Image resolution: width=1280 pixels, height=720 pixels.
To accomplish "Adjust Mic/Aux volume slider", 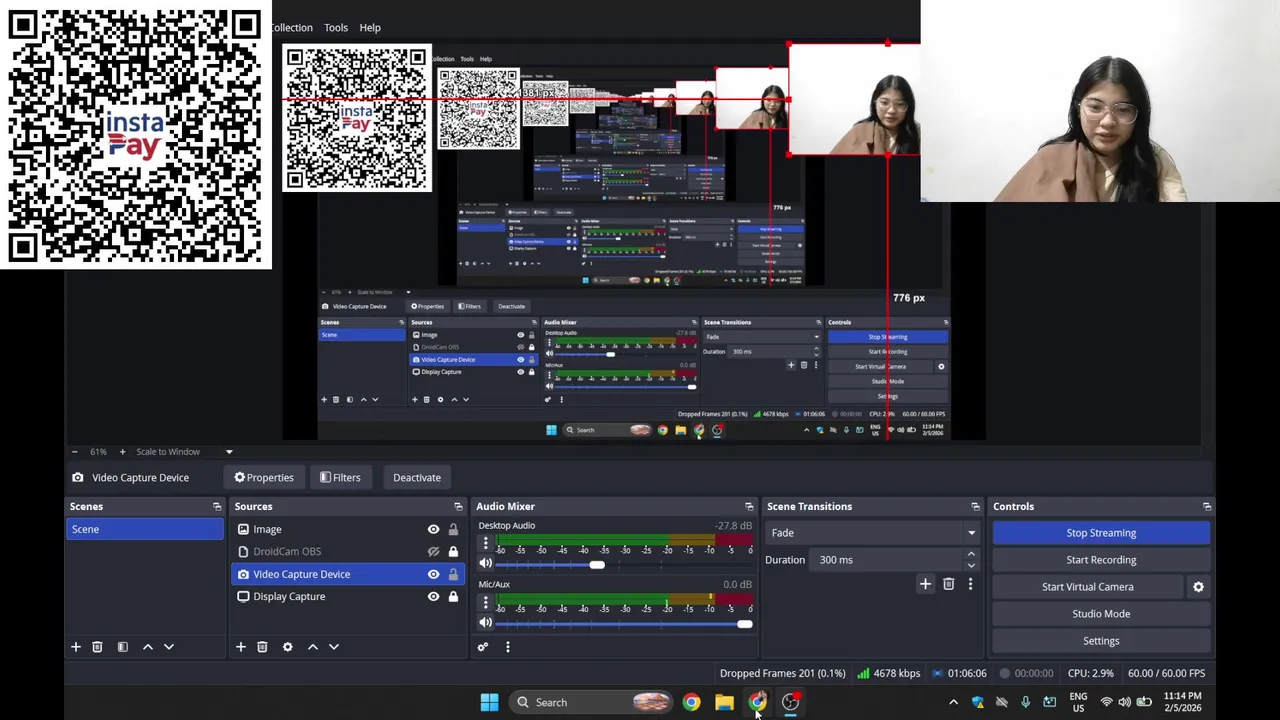I will click(x=744, y=624).
